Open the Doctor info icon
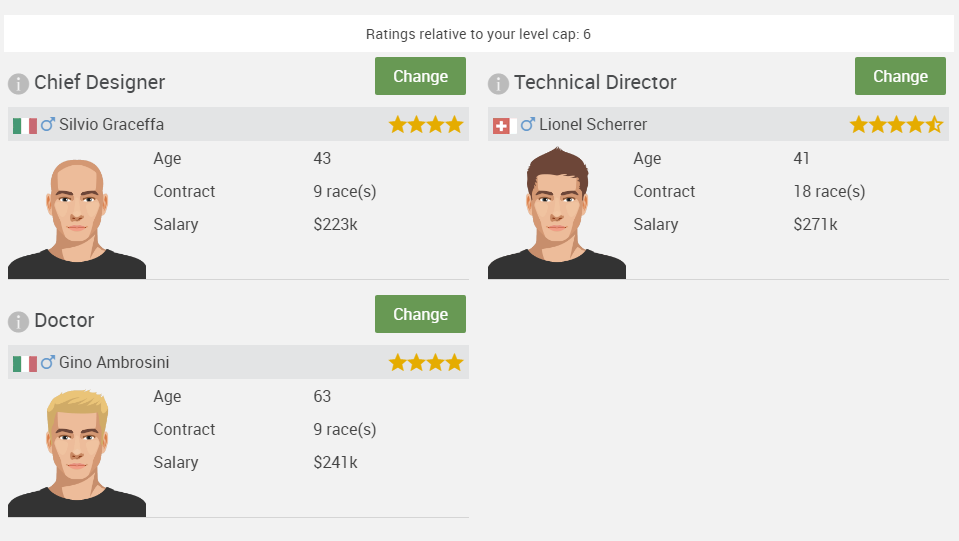This screenshot has height=541, width=959. 18,322
